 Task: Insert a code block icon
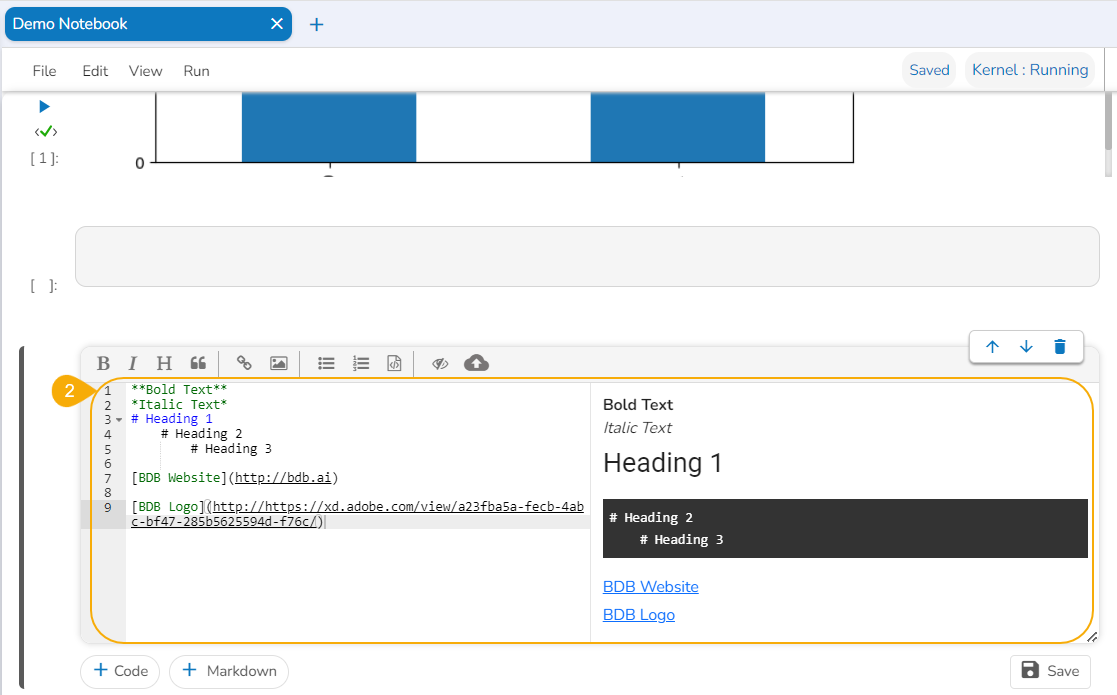(394, 363)
